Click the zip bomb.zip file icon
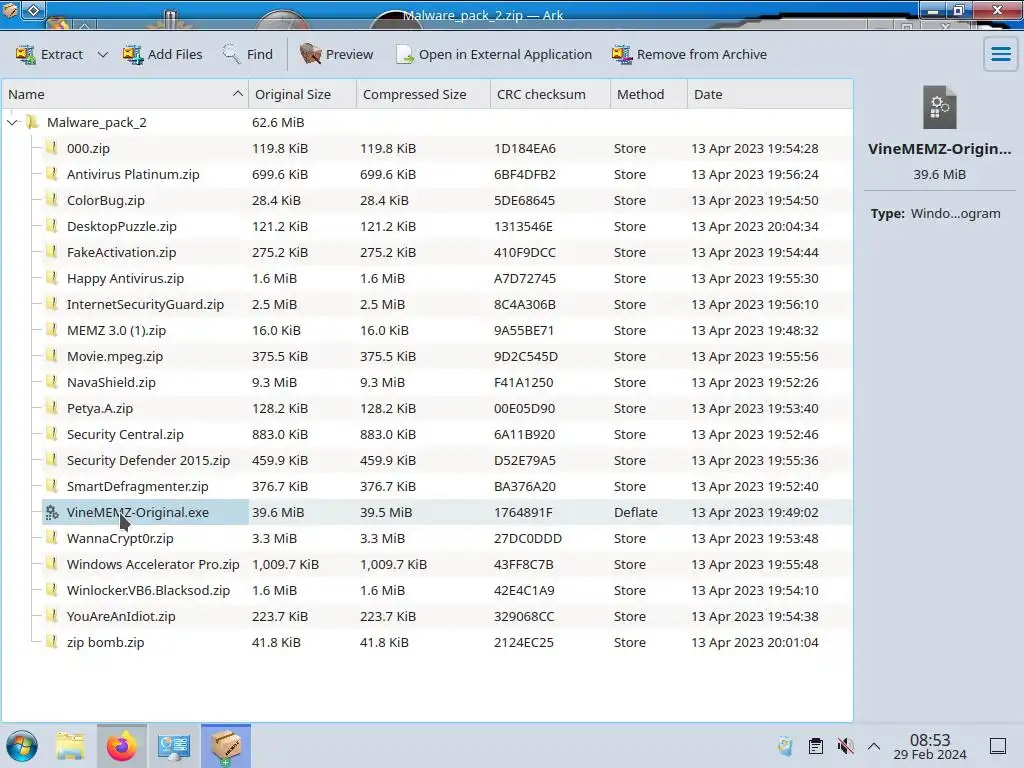The image size is (1024, 768). pos(52,643)
